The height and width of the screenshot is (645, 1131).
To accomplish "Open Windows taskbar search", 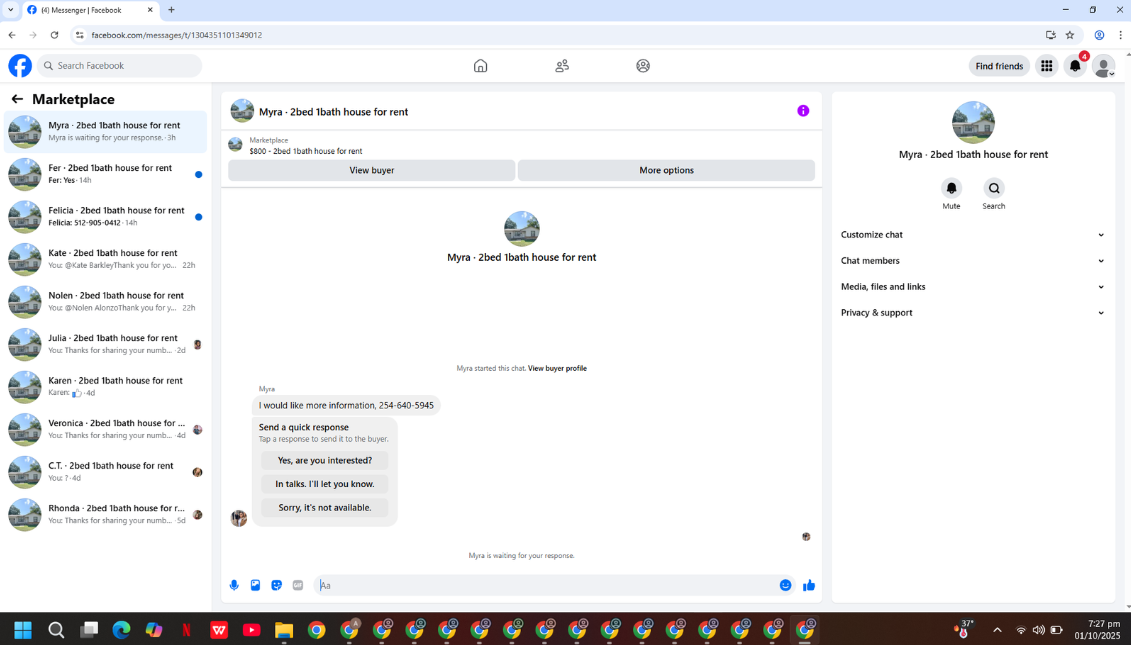I will tap(56, 630).
